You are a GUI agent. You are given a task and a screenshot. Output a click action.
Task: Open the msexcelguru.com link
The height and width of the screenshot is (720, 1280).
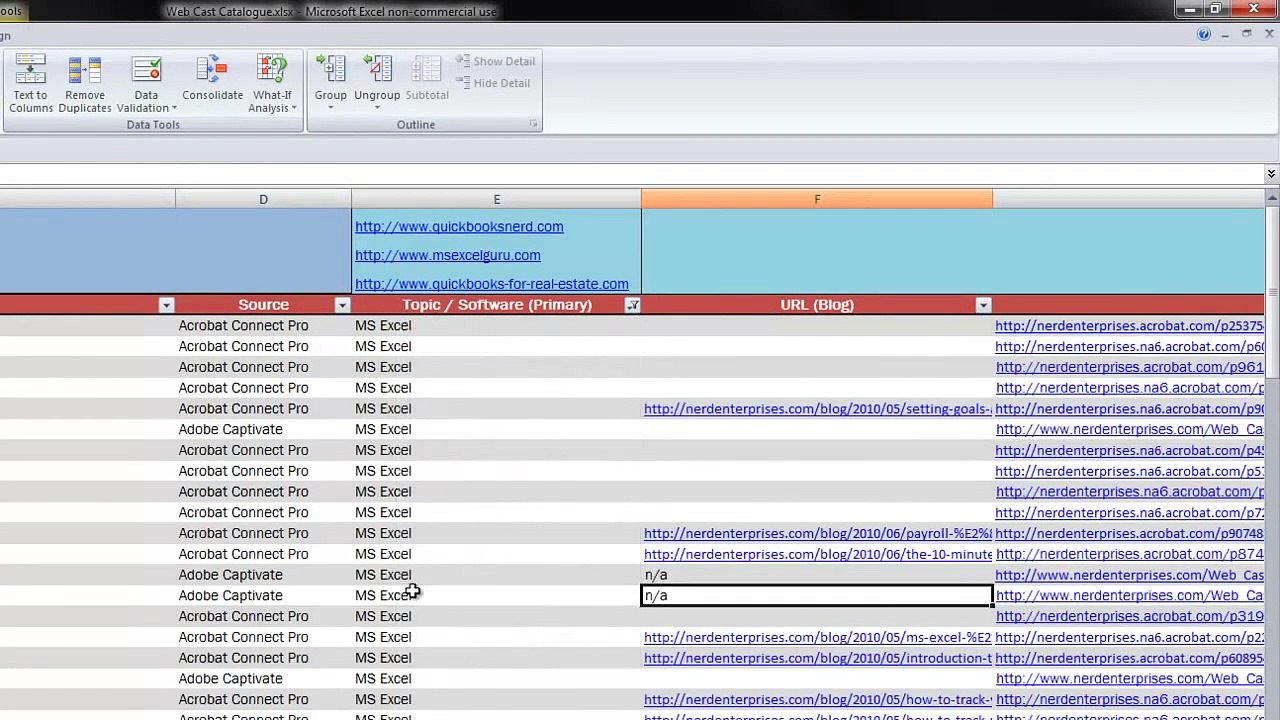click(448, 255)
